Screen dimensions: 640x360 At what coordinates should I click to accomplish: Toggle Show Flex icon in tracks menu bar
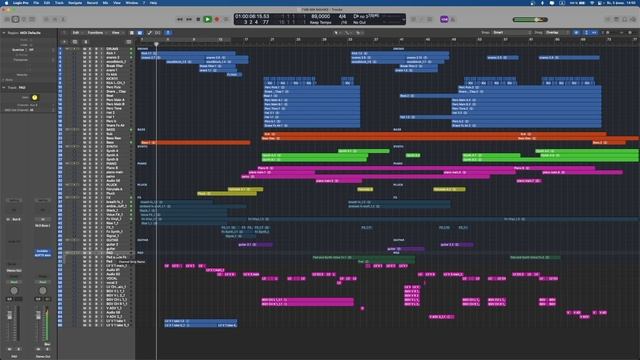(x=158, y=33)
